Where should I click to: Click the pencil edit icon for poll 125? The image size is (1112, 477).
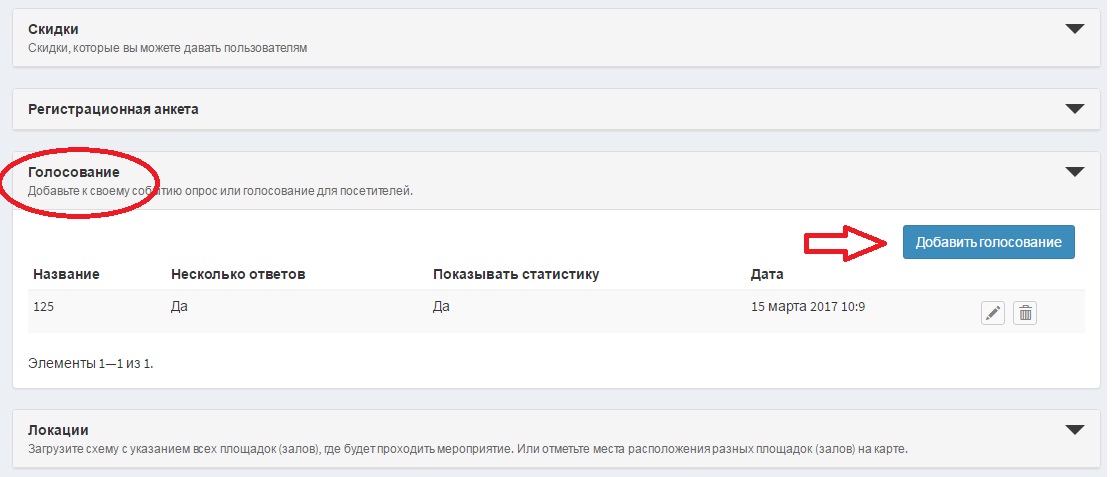point(992,313)
